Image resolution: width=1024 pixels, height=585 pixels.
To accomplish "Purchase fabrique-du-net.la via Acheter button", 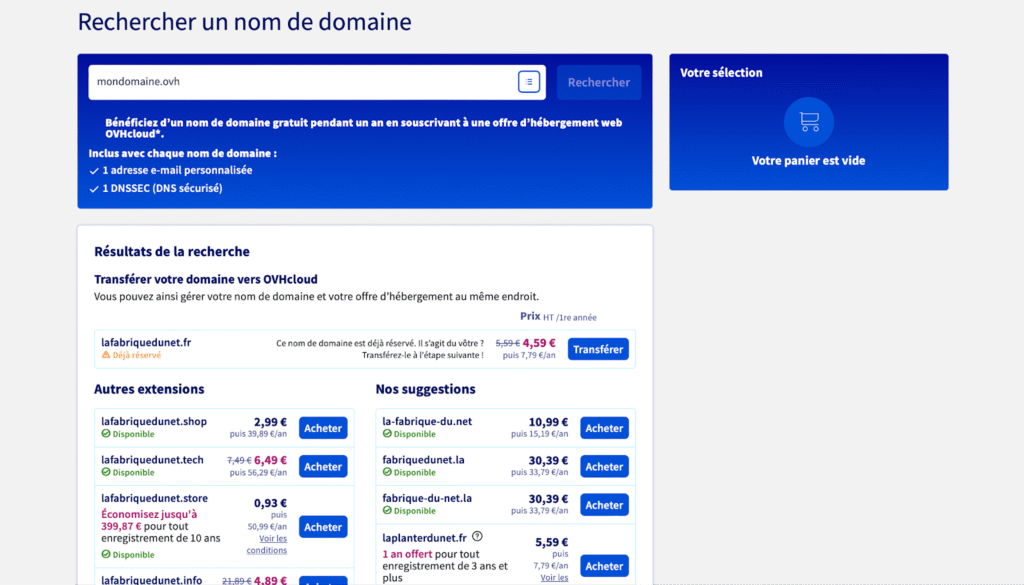I will click(x=604, y=505).
